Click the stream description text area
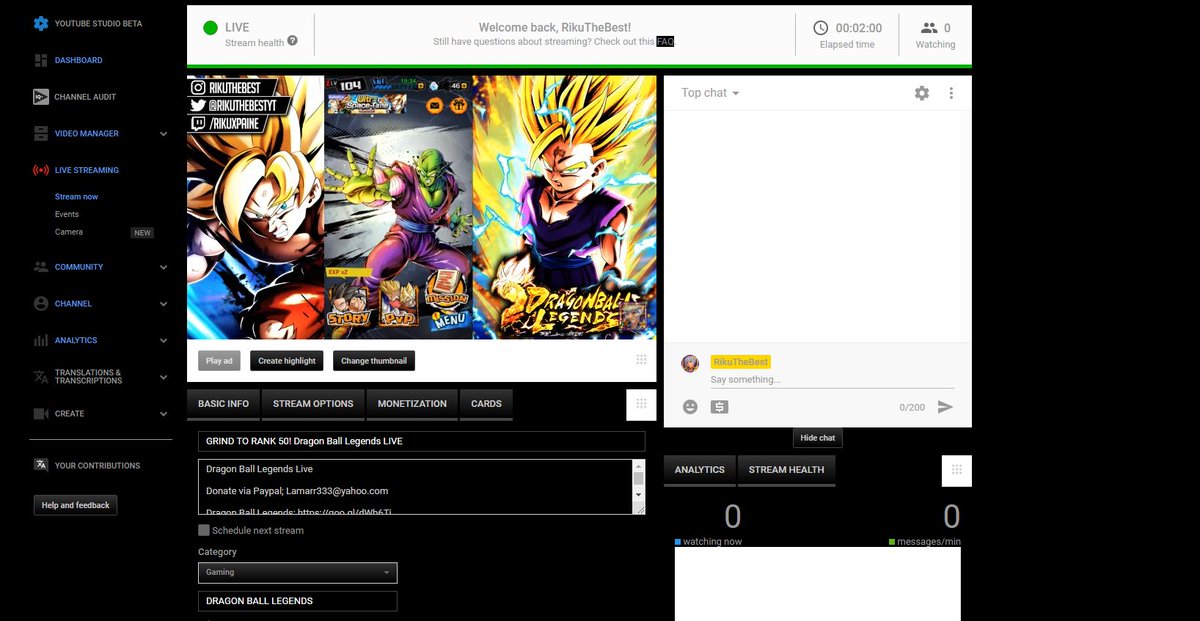This screenshot has height=621, width=1200. click(416, 487)
